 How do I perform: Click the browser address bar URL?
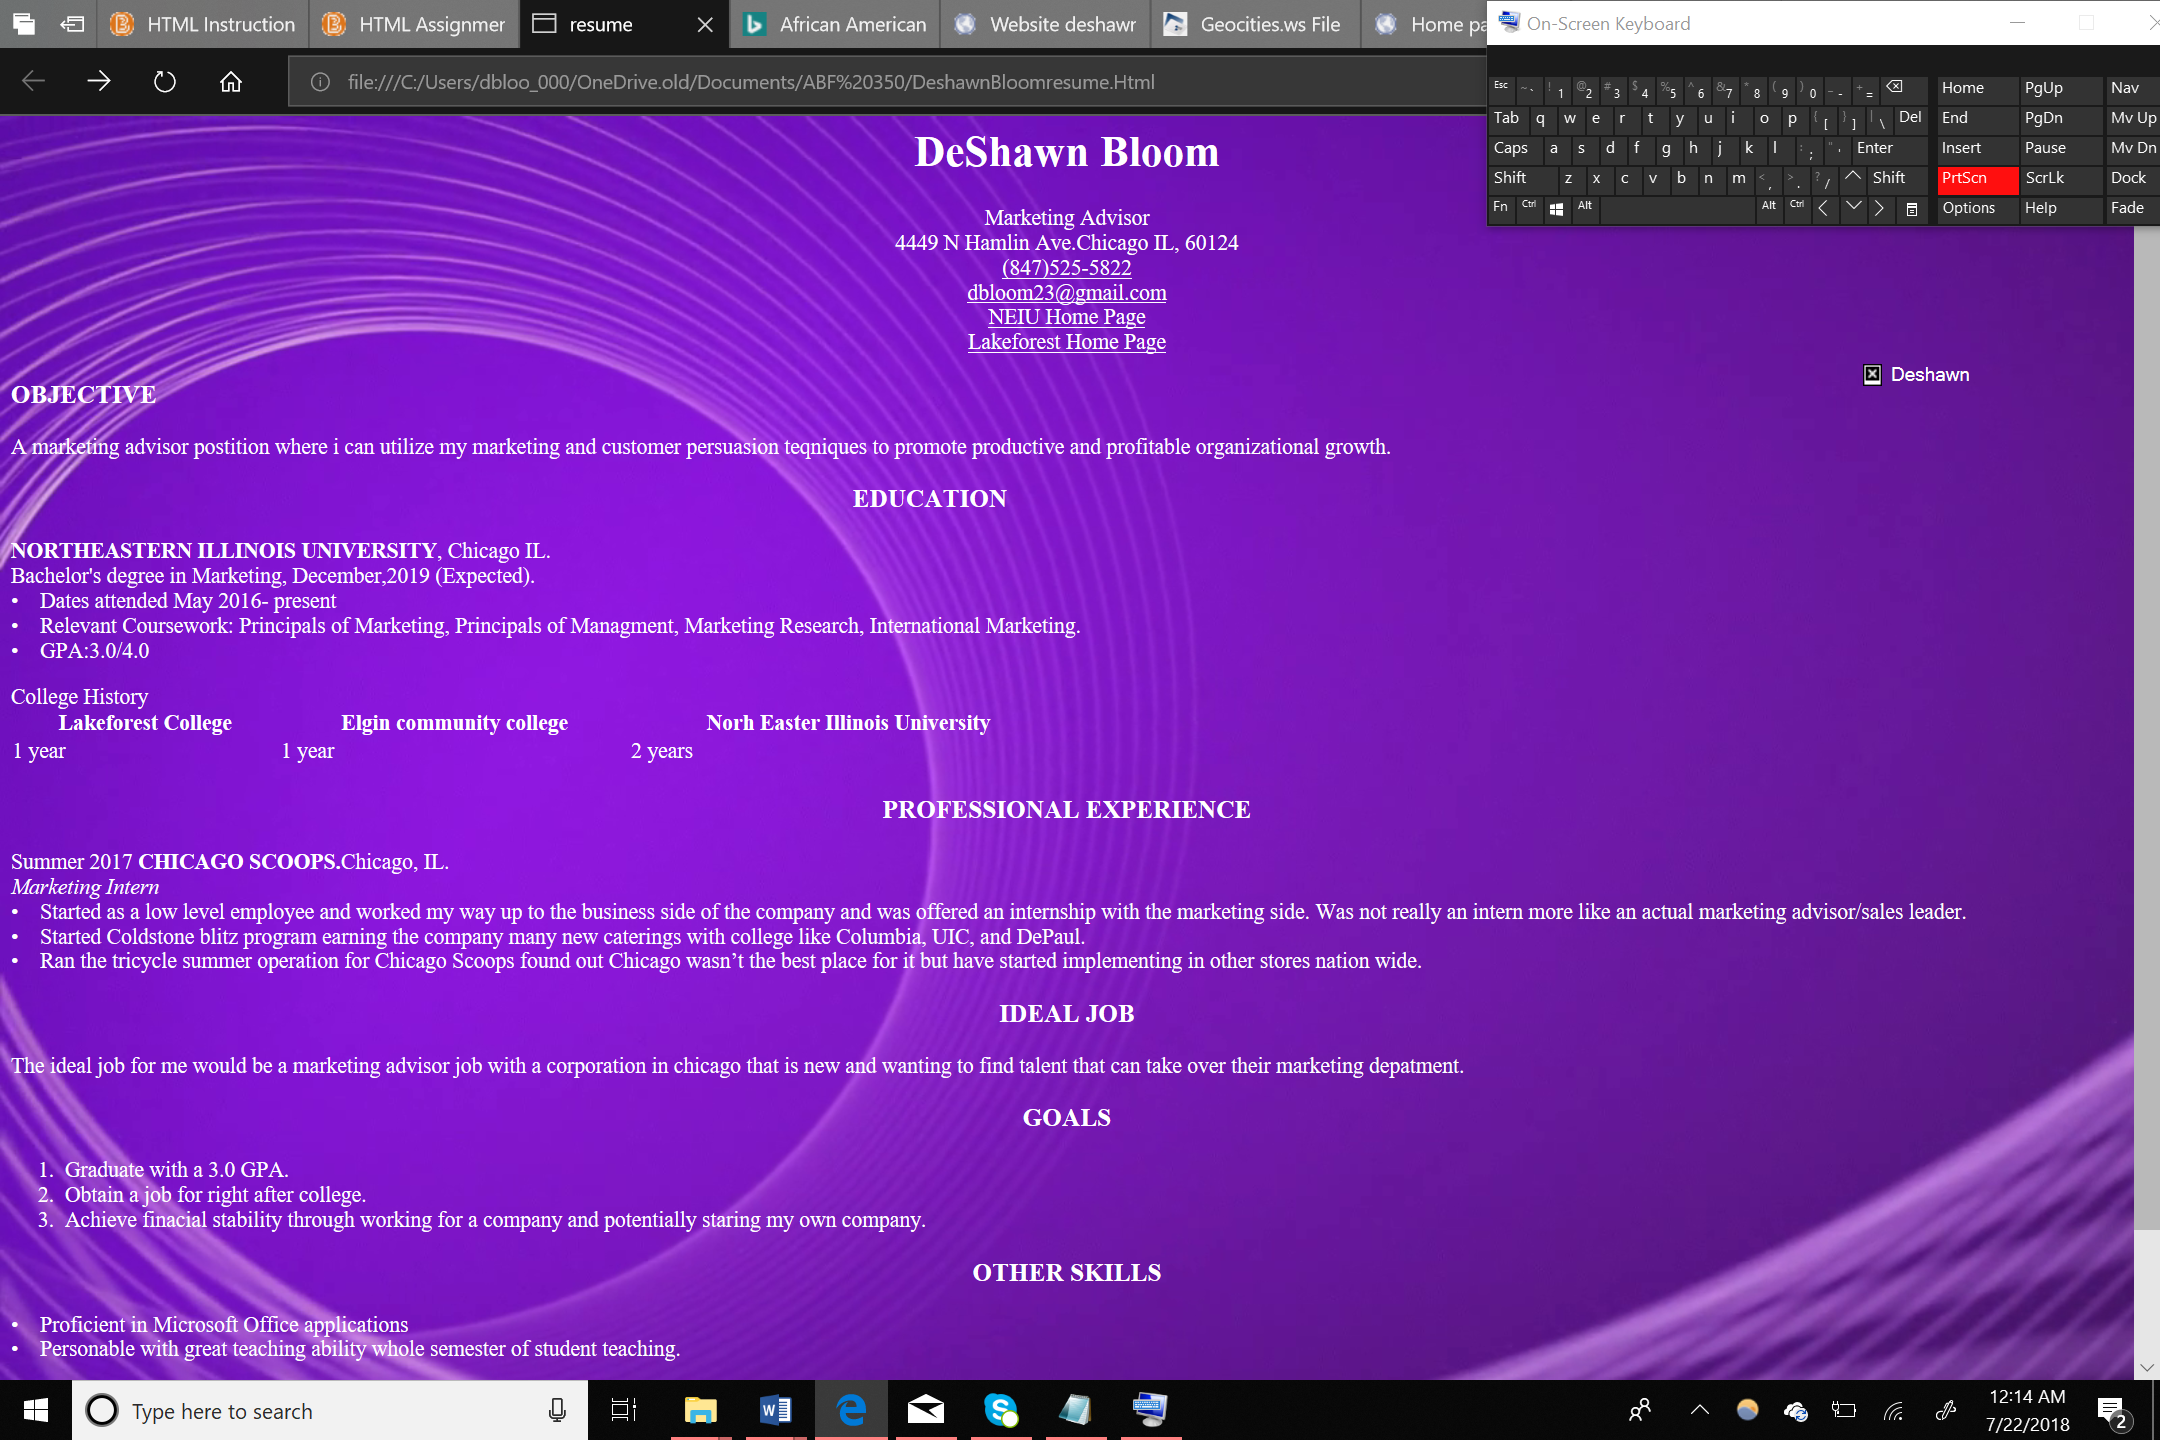point(751,82)
